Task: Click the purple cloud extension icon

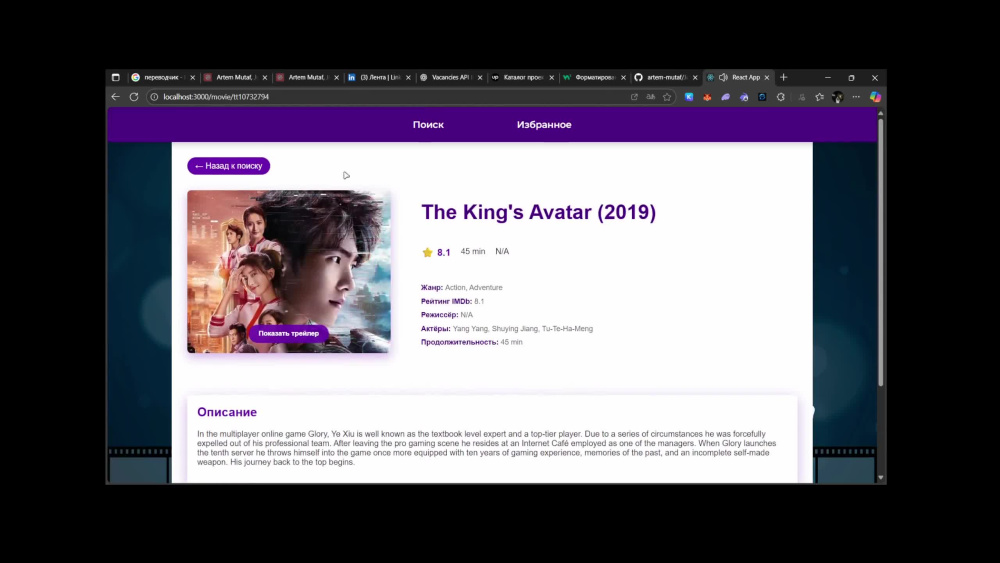Action: [x=726, y=97]
